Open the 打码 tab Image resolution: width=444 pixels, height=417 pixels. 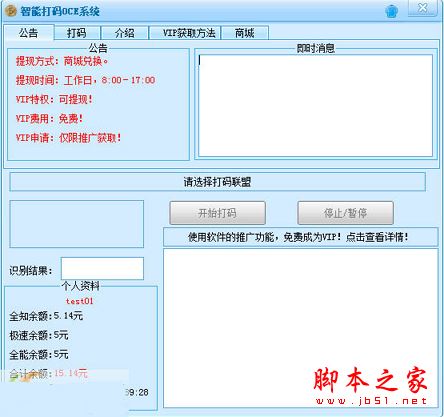point(77,33)
